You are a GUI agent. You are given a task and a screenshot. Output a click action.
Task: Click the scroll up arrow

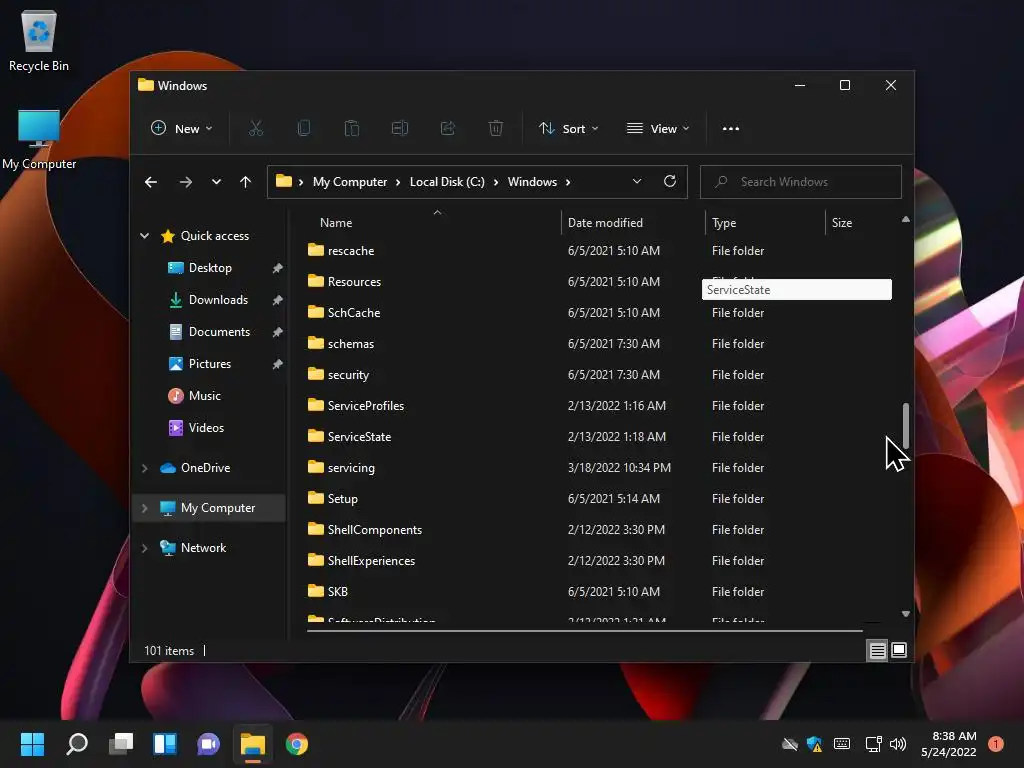906,219
